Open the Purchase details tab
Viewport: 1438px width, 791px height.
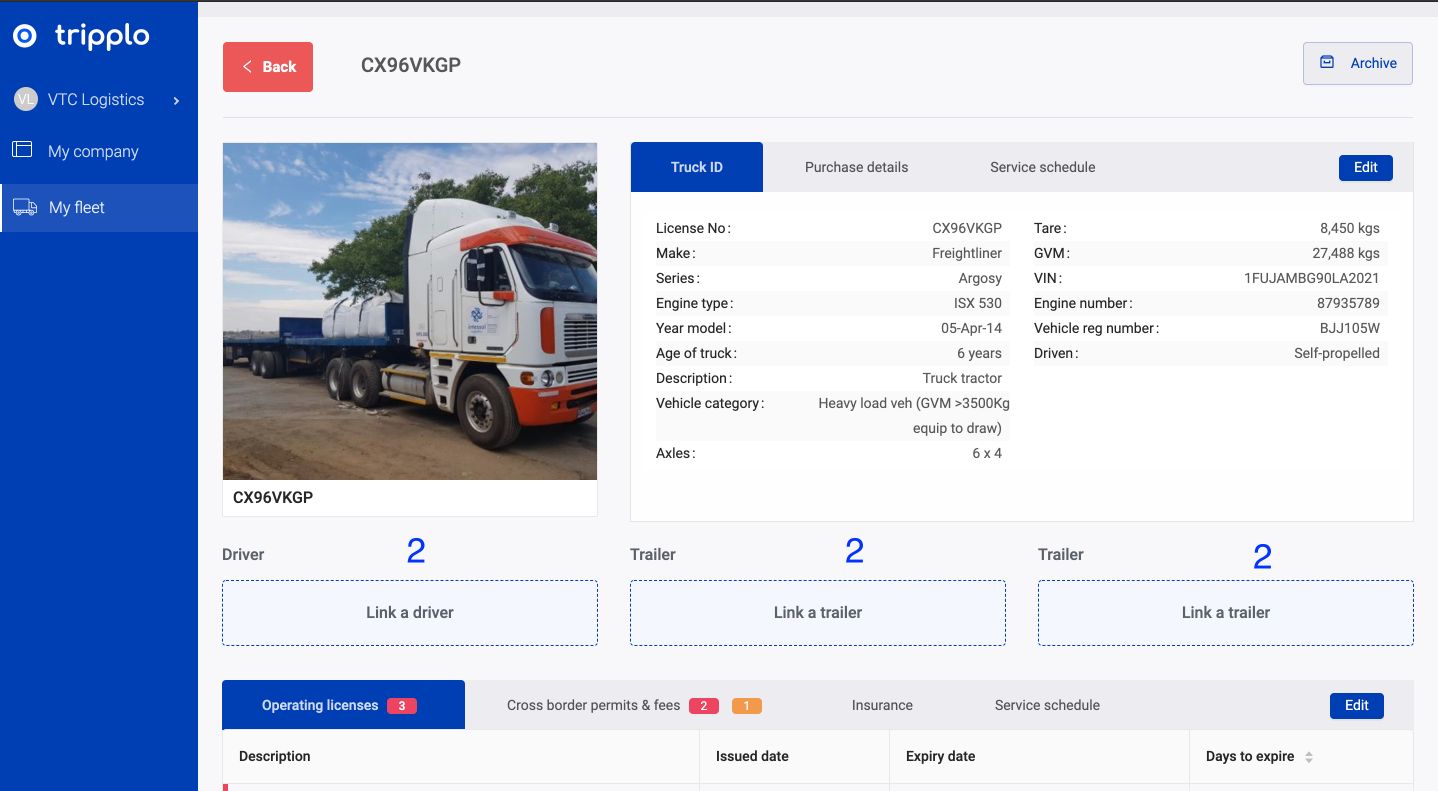tap(856, 167)
